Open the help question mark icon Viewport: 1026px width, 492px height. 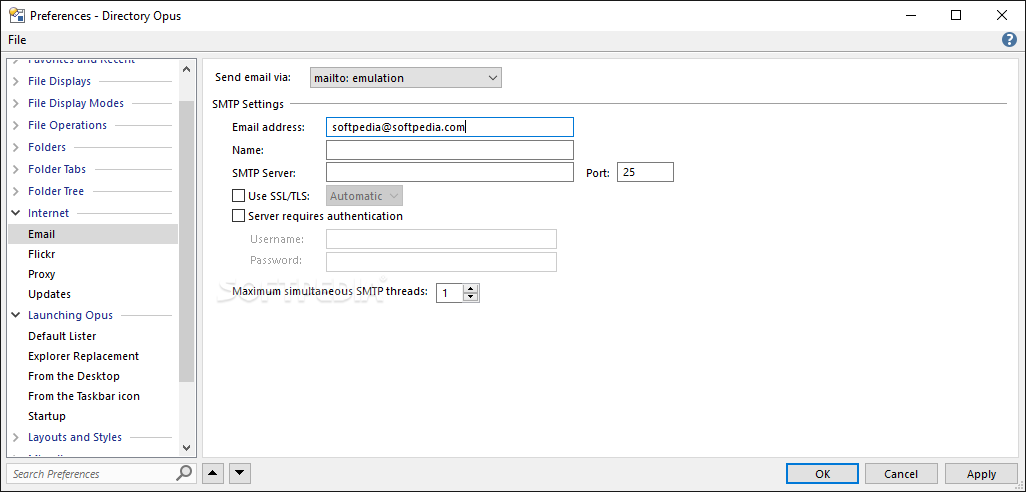(1008, 40)
